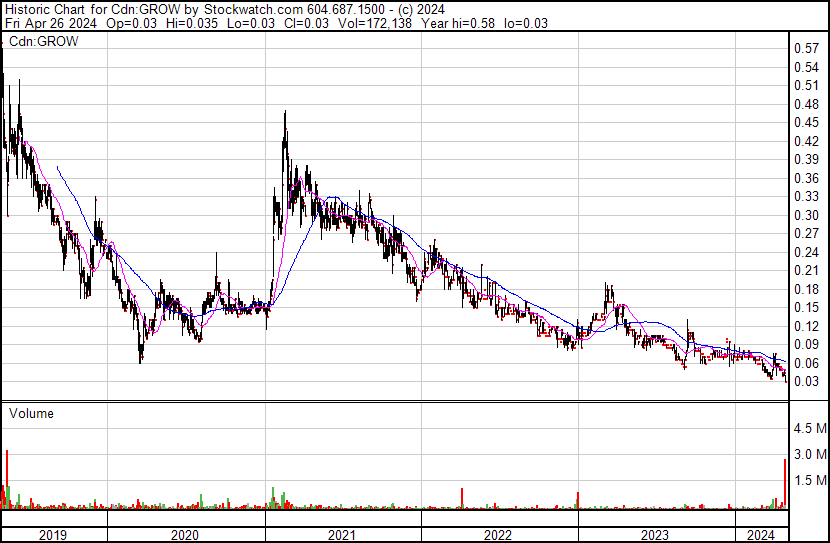Viewport: 830px width, 543px height.
Task: Select the 0.39 price axis label
Action: [807, 159]
